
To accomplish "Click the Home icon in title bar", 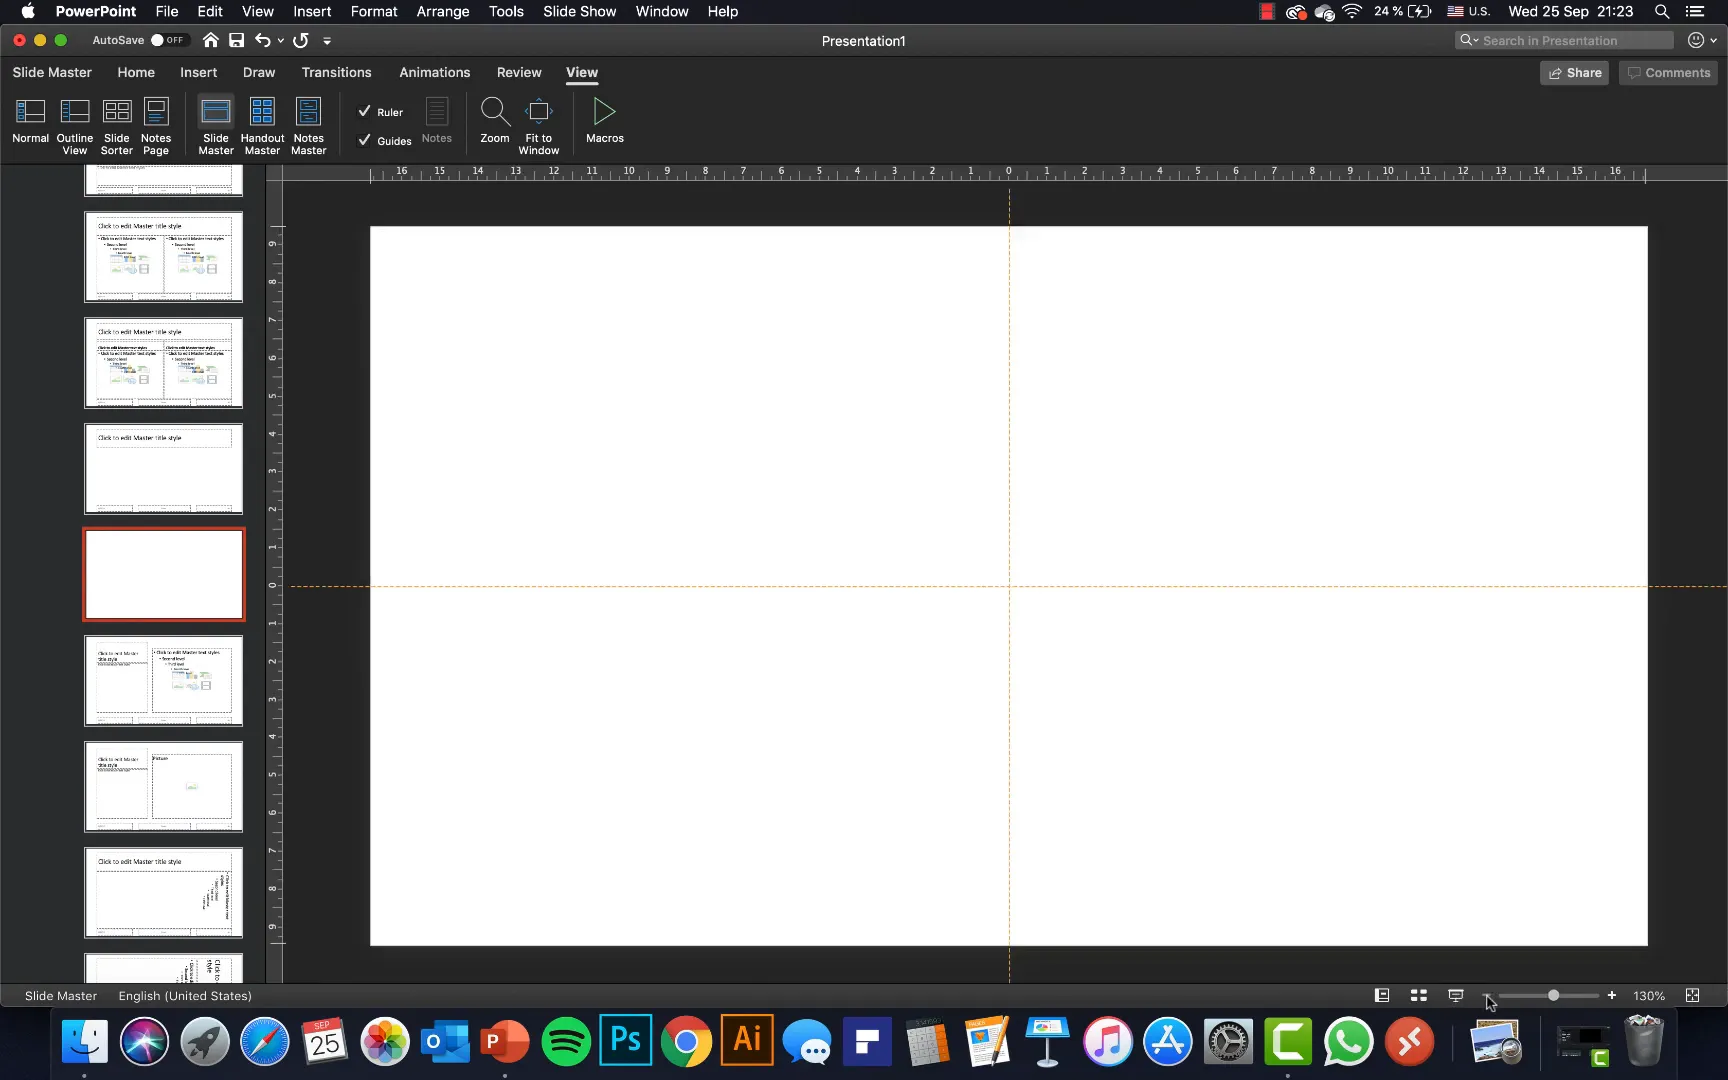I will click(210, 40).
